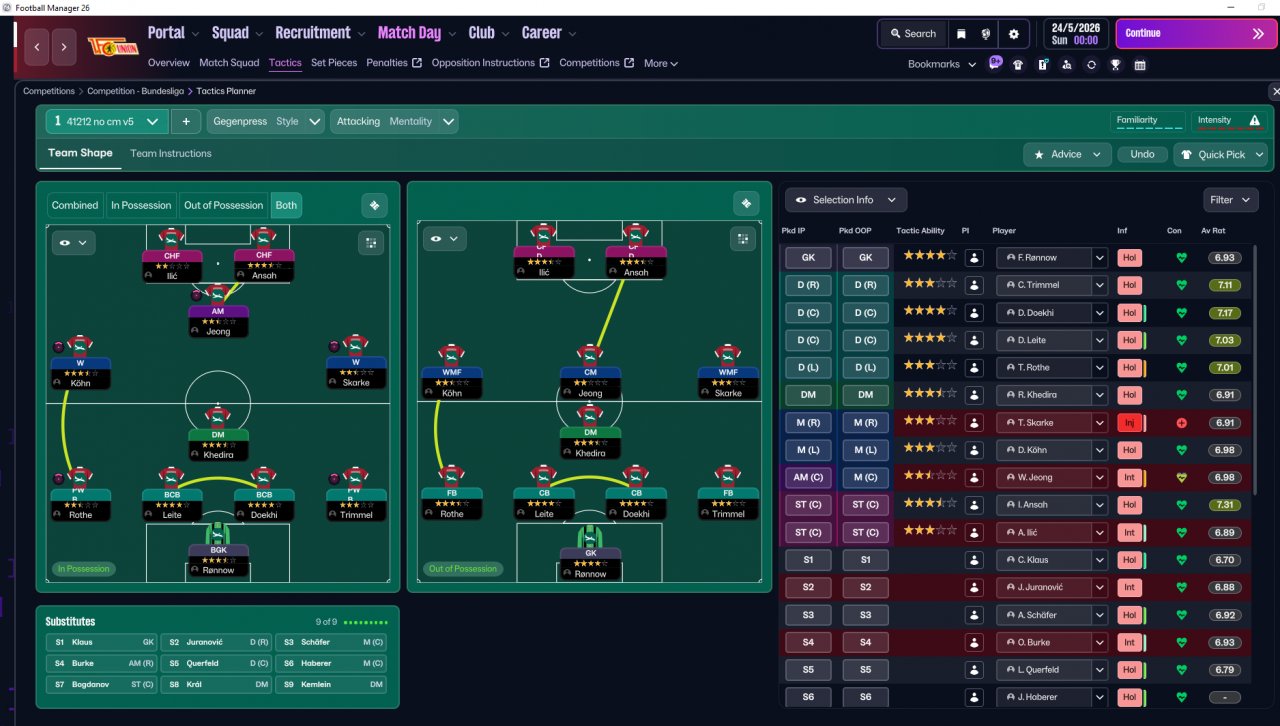This screenshot has width=1280, height=726.
Task: Switch to the Team Instructions tab
Action: (171, 153)
